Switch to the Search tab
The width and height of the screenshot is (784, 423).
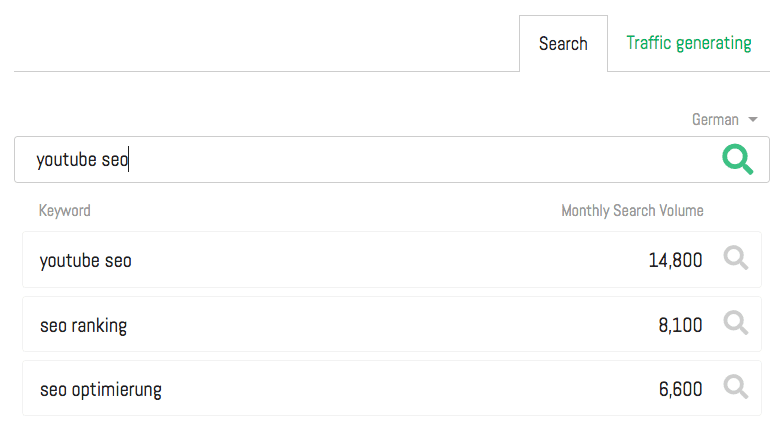click(563, 44)
